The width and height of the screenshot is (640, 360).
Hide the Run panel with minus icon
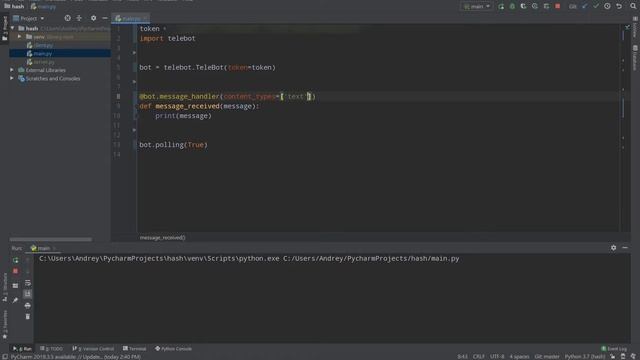tap(625, 248)
